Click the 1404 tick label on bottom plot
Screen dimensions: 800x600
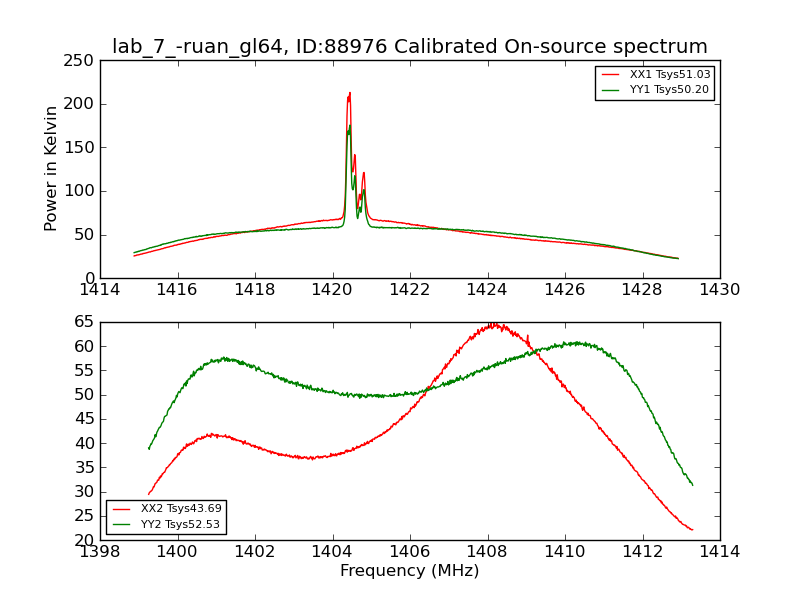coord(332,552)
